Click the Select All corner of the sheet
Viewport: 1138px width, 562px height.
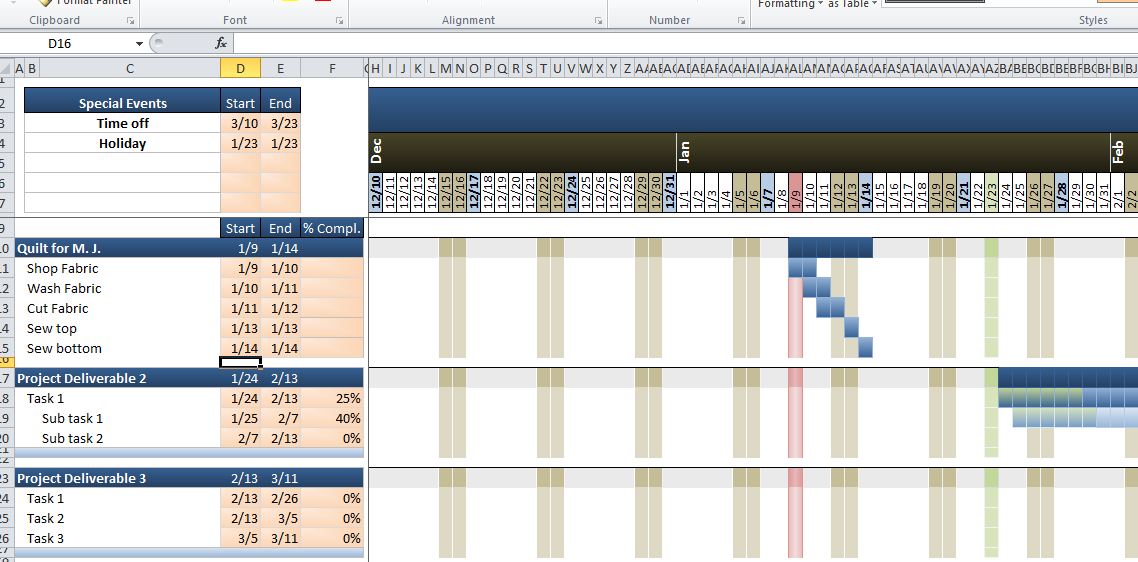coord(7,69)
